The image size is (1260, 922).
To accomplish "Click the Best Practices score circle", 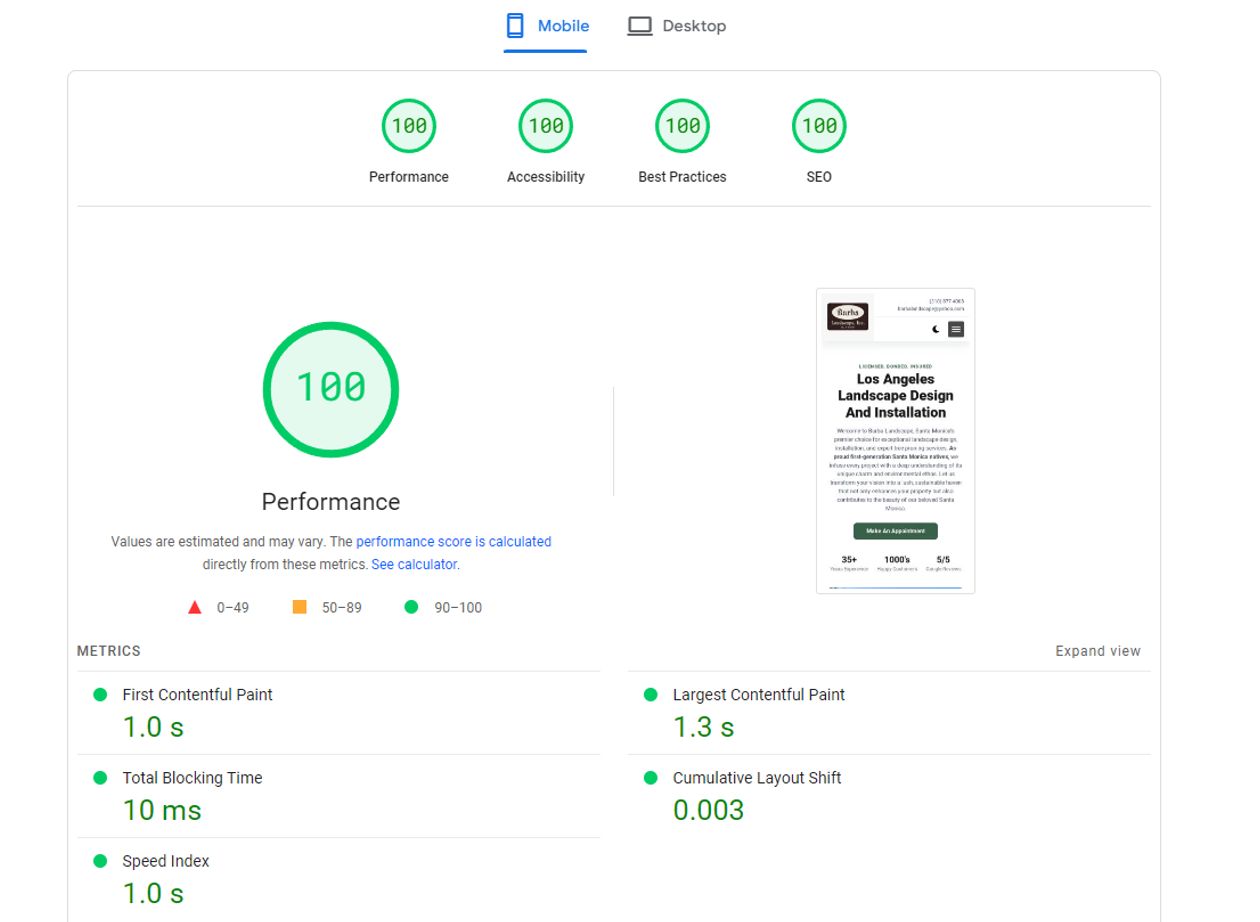I will point(682,125).
